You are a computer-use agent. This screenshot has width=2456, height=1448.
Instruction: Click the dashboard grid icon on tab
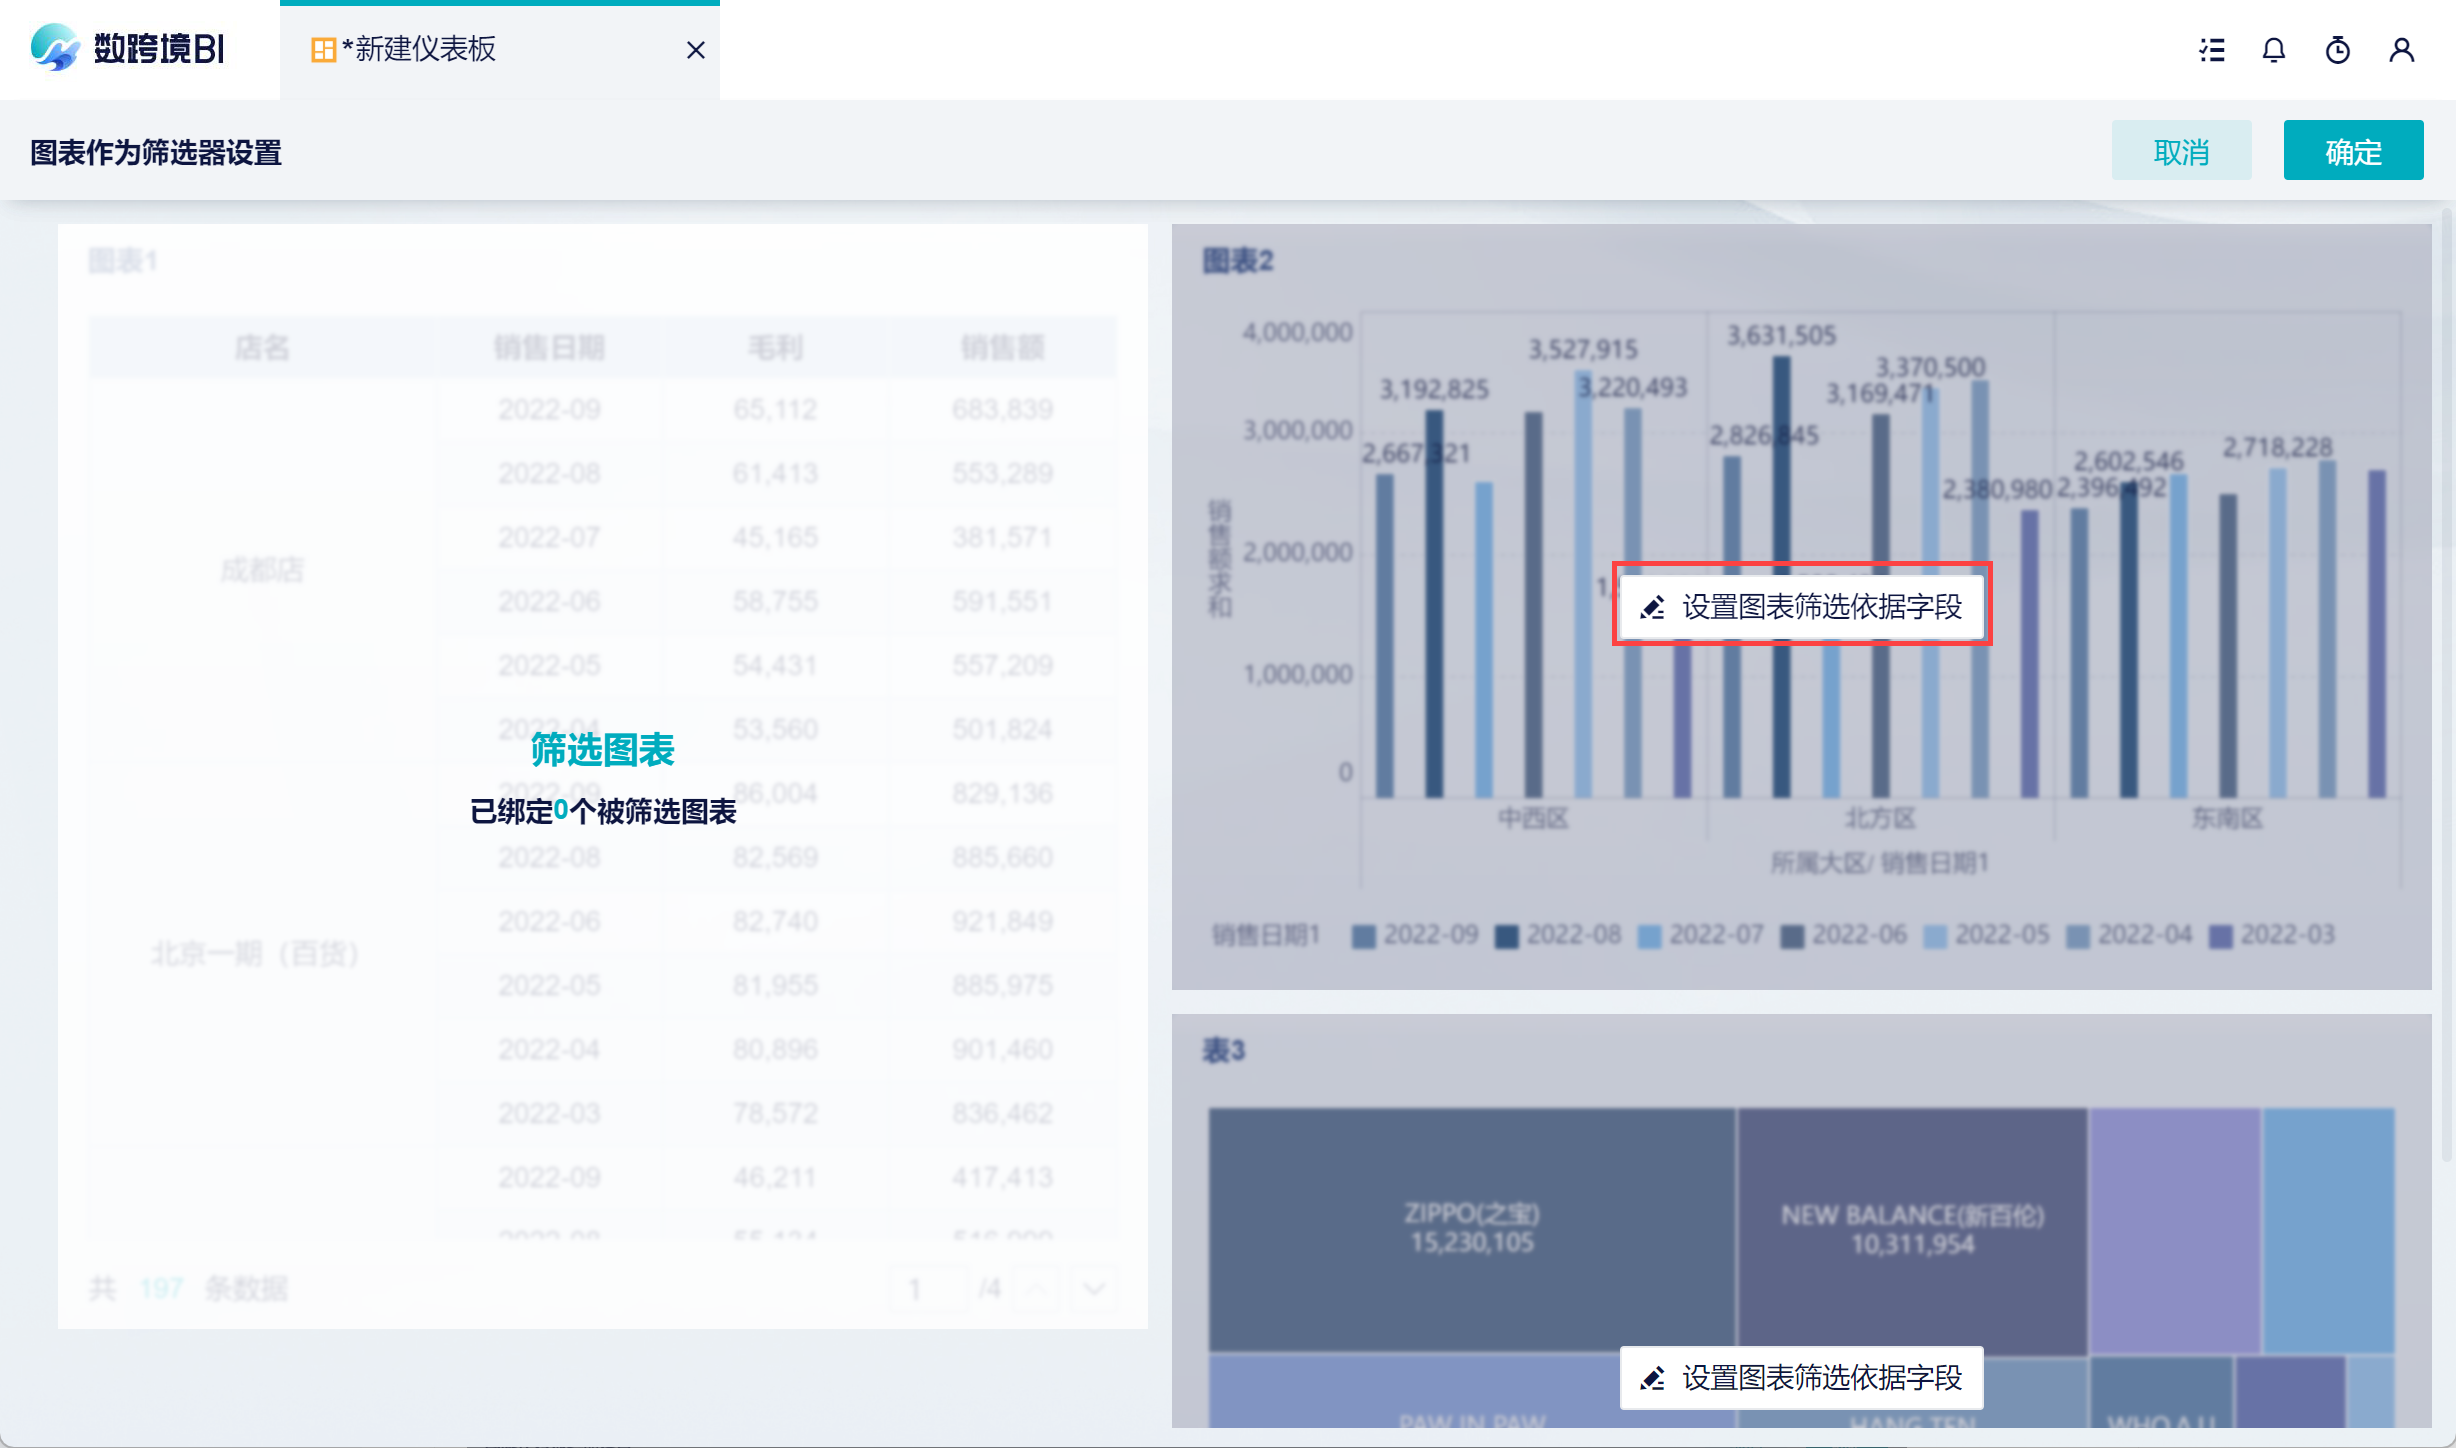click(323, 50)
